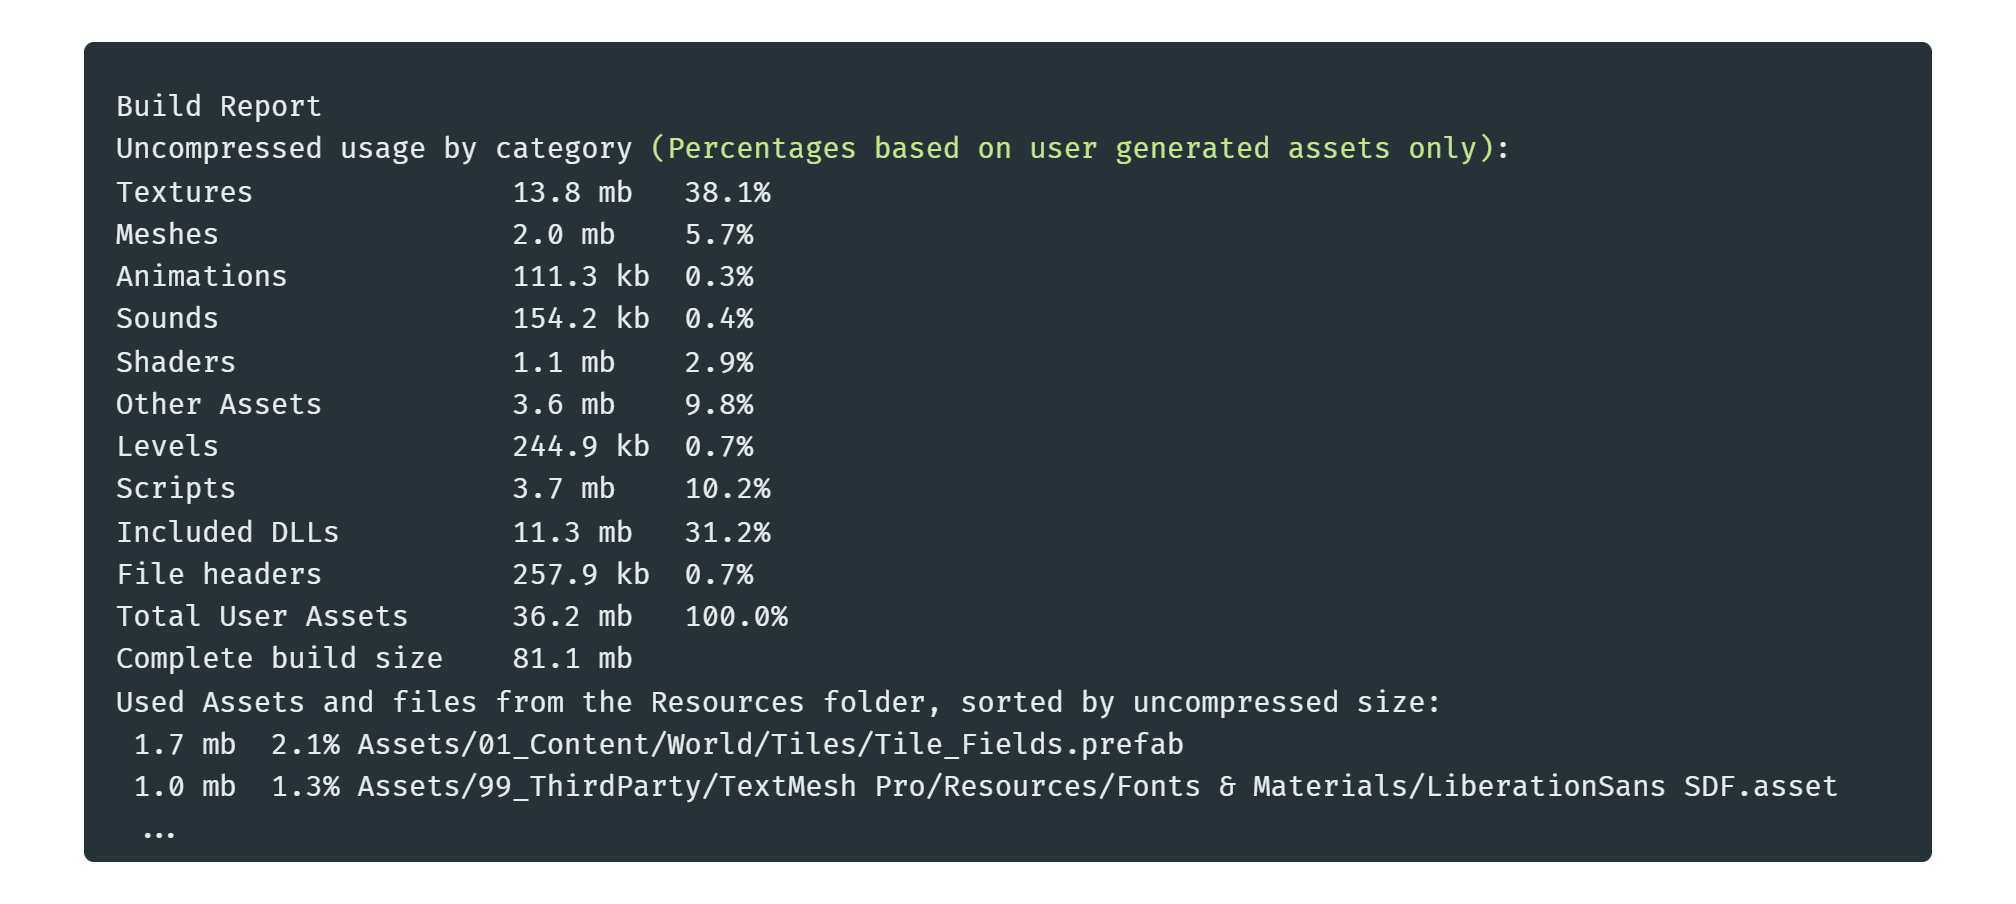Select the Animations 111.3 kb entry
Image resolution: width=2016 pixels, height=904 pixels.
coord(581,276)
